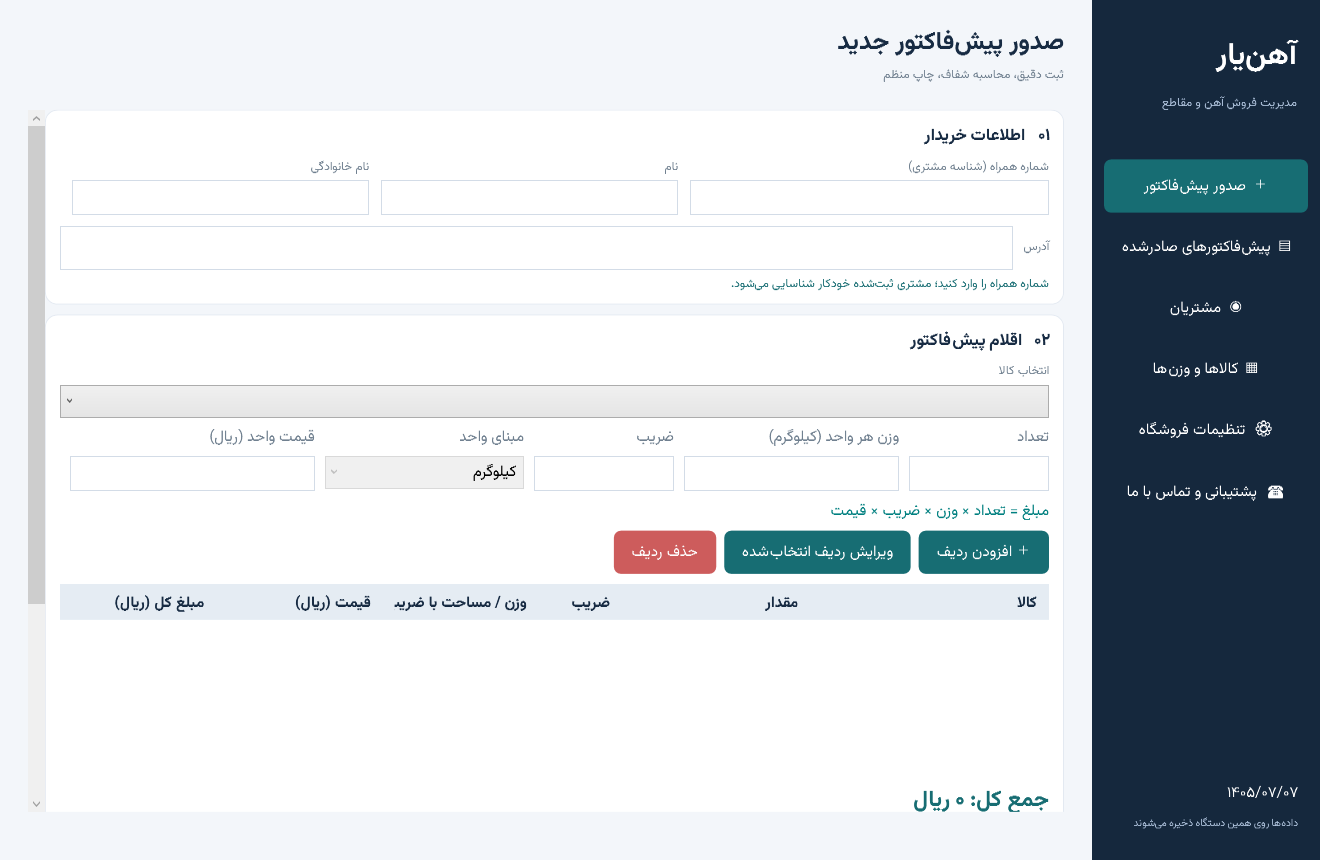Click into the آدرس text field

536,248
